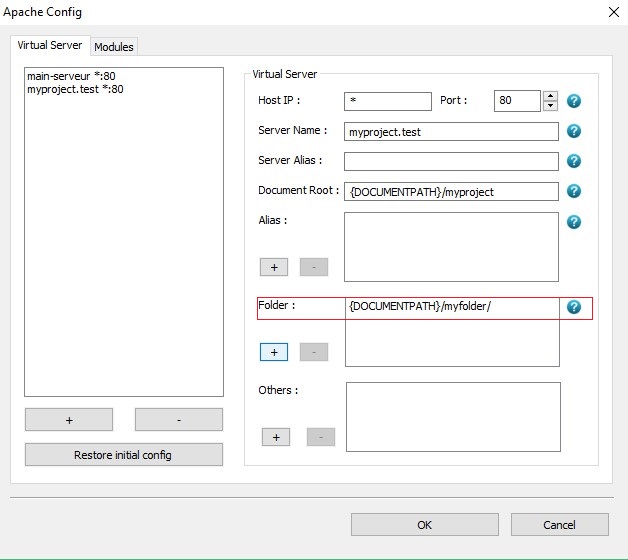This screenshot has width=628, height=560.
Task: Close the Apache Config dialog window
Action: point(612,12)
